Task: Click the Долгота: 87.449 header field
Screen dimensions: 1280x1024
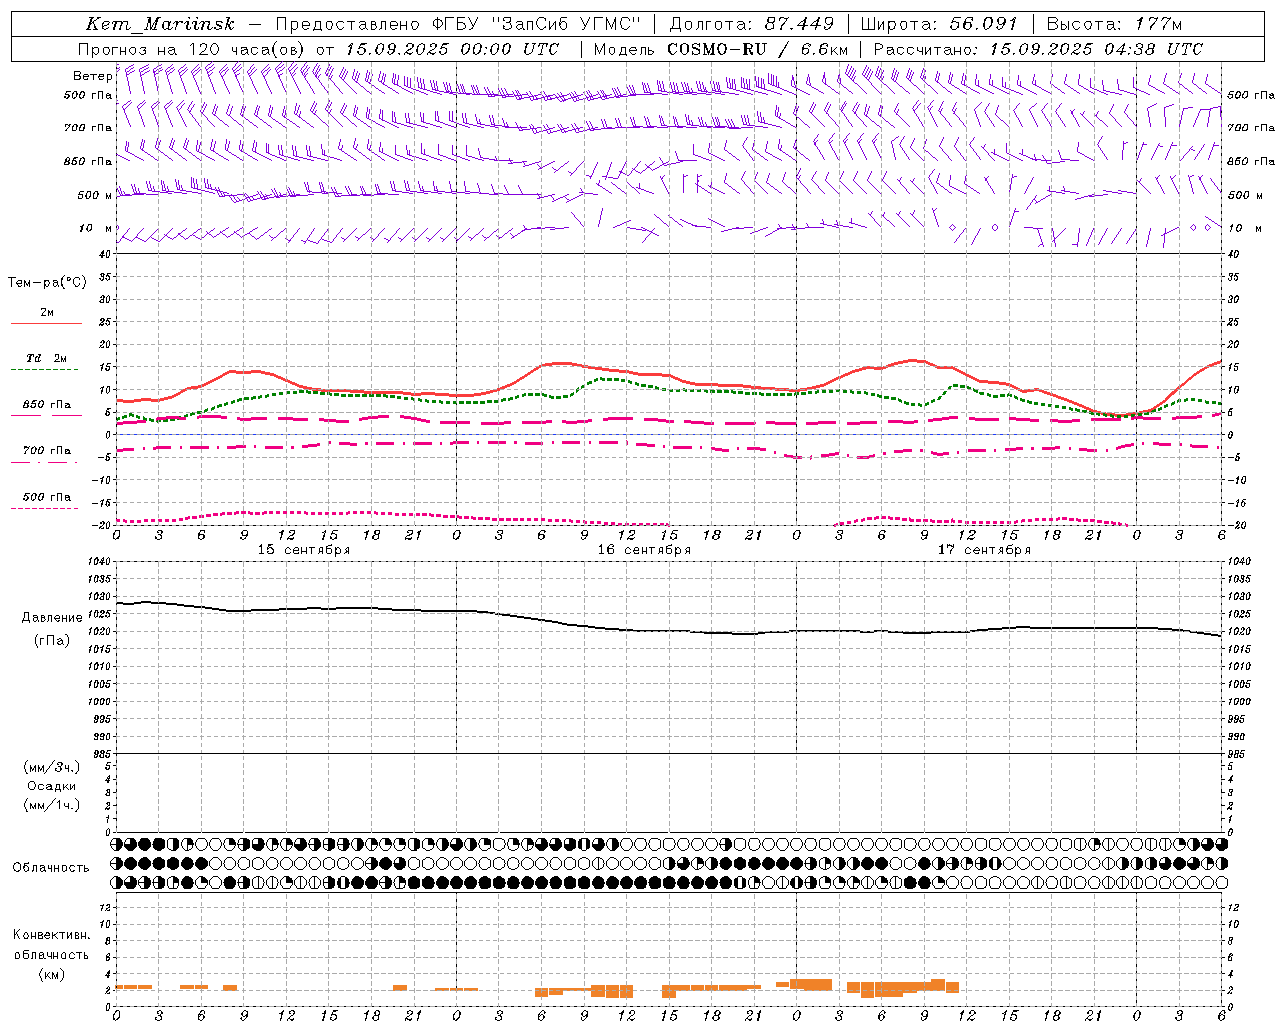Action: tap(751, 24)
